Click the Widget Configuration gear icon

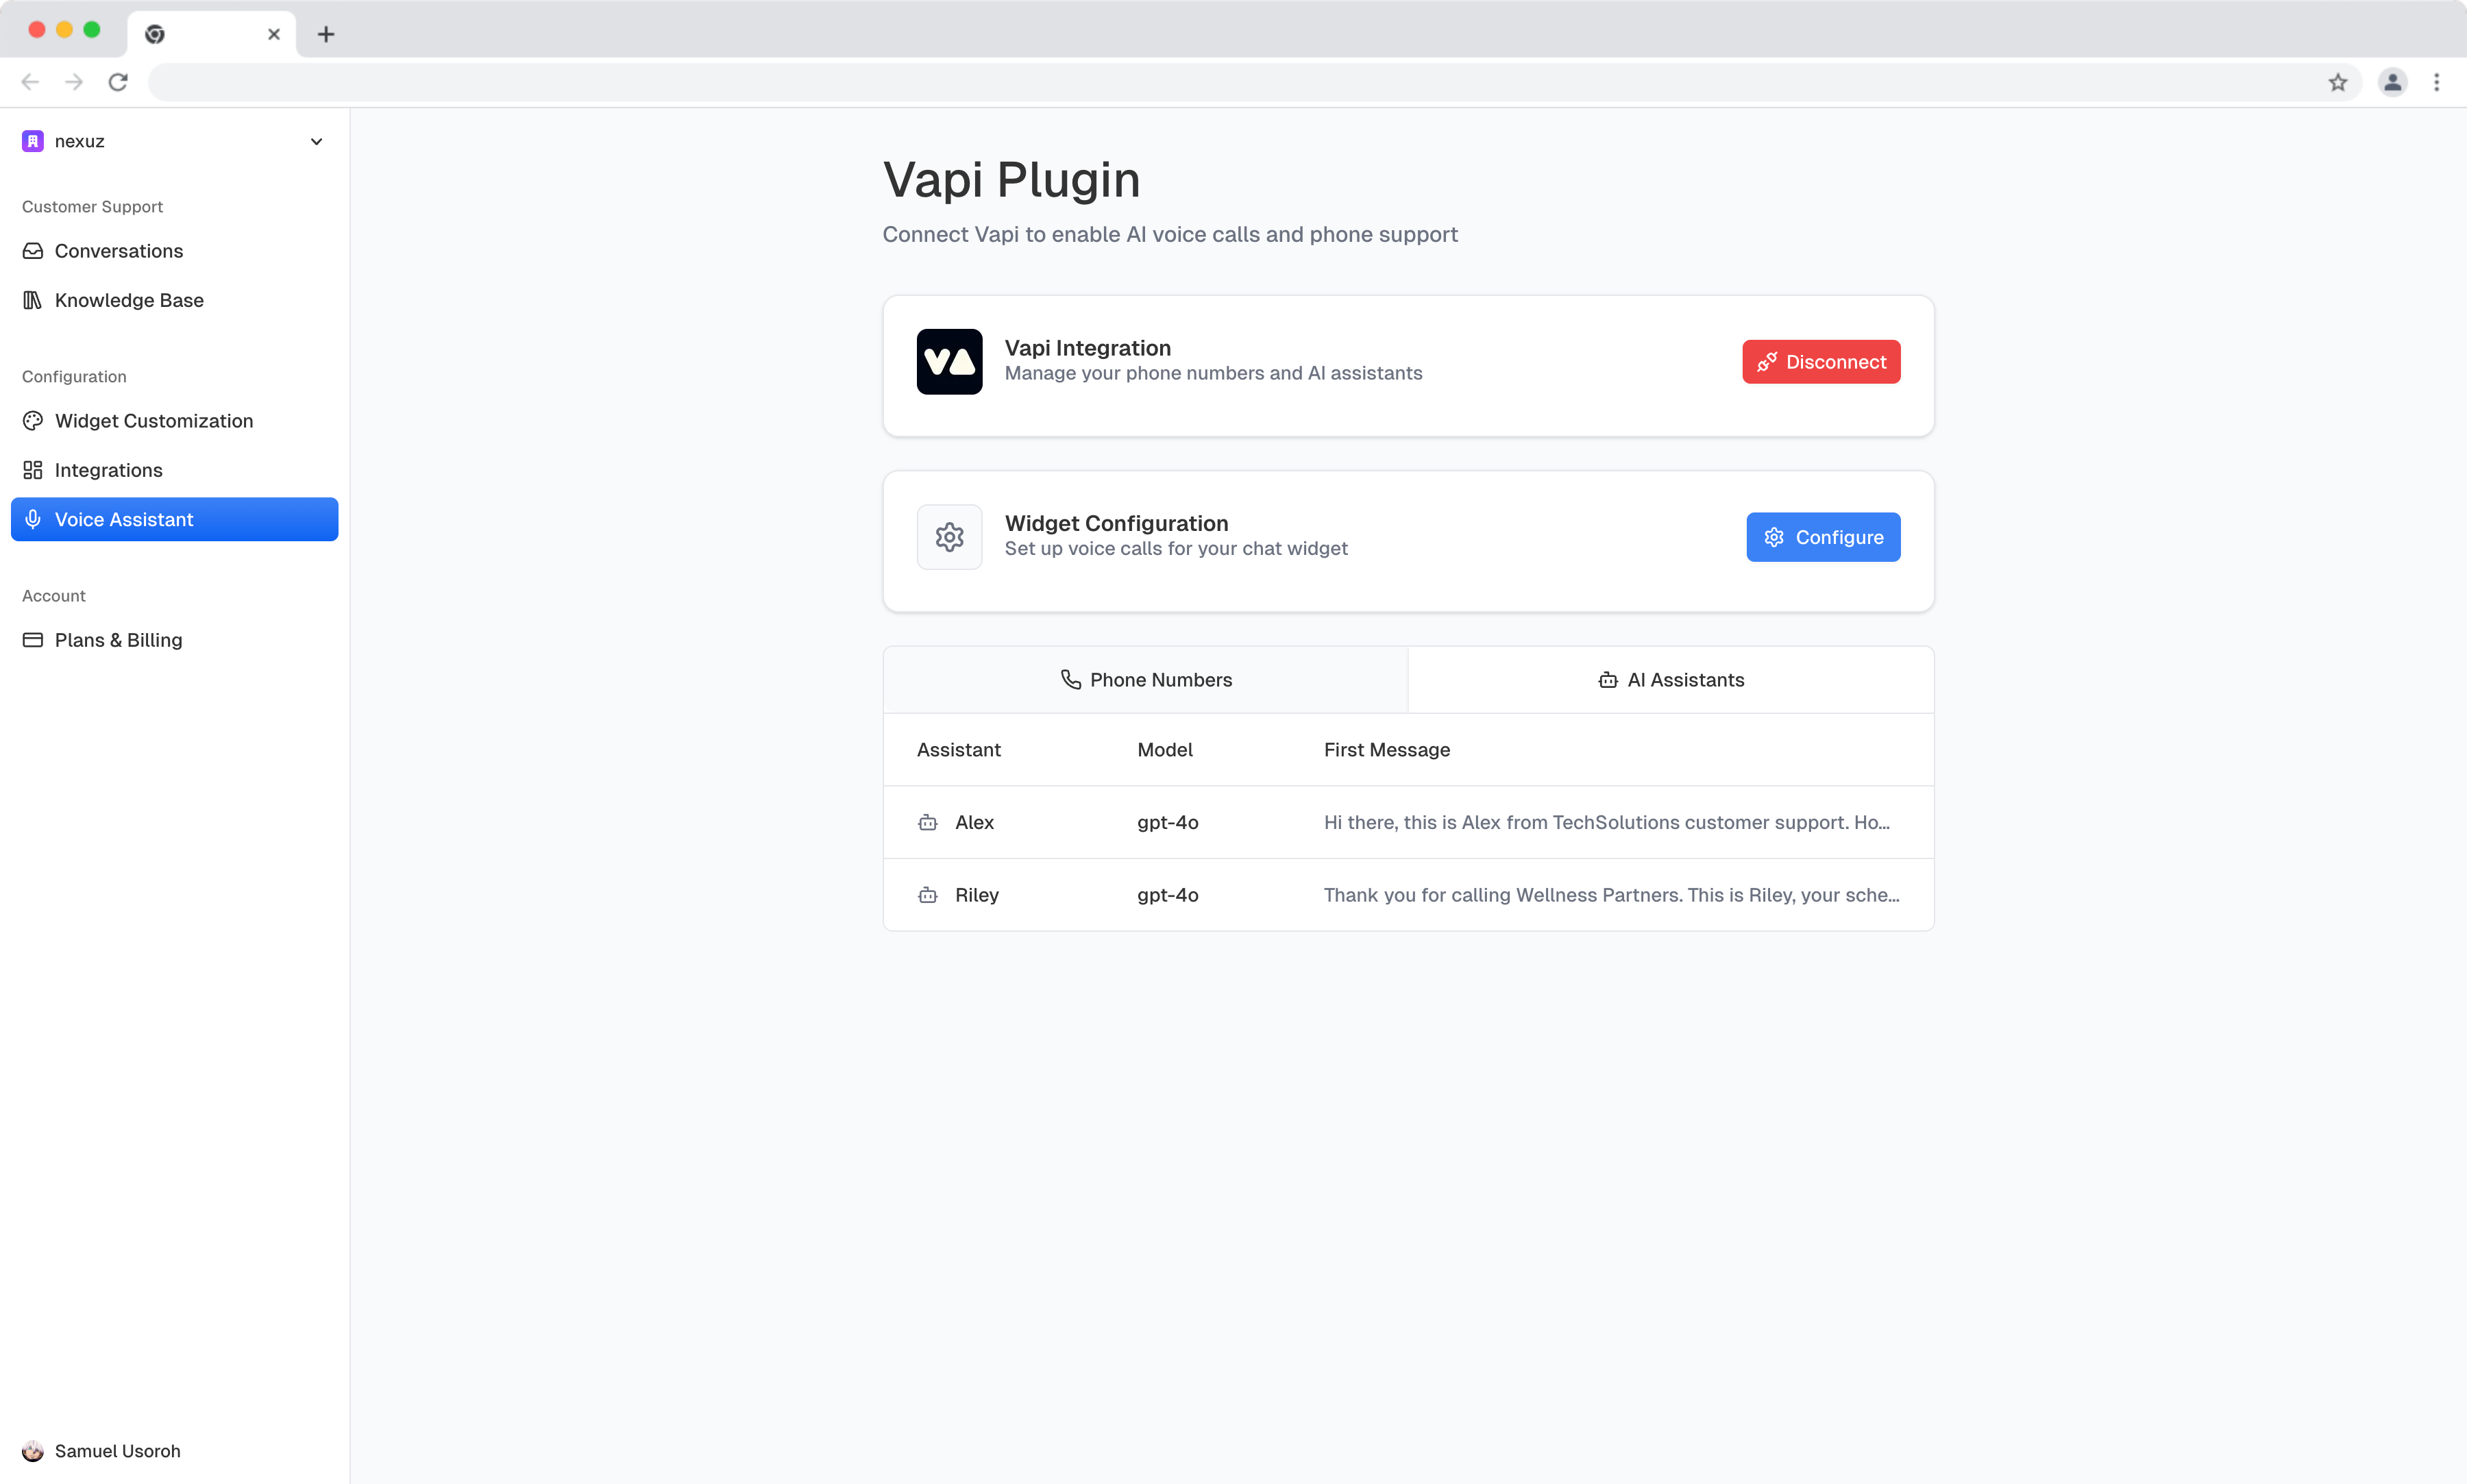(948, 537)
